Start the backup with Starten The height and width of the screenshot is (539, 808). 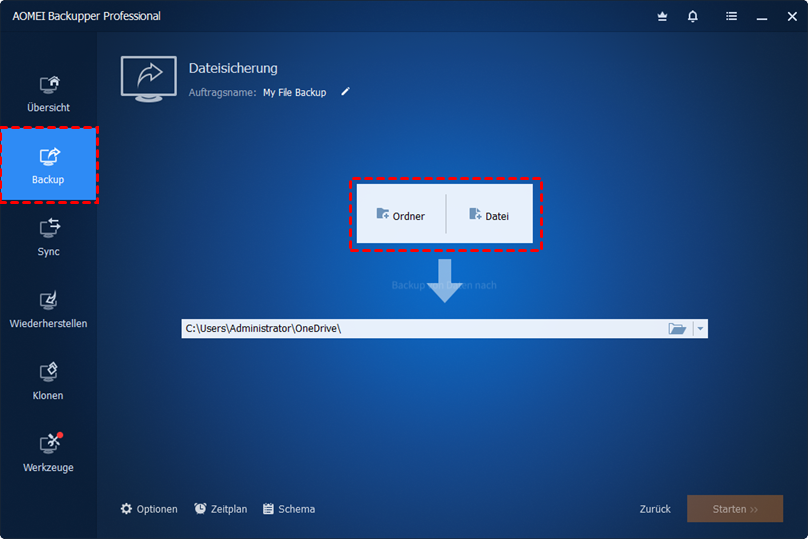[735, 509]
